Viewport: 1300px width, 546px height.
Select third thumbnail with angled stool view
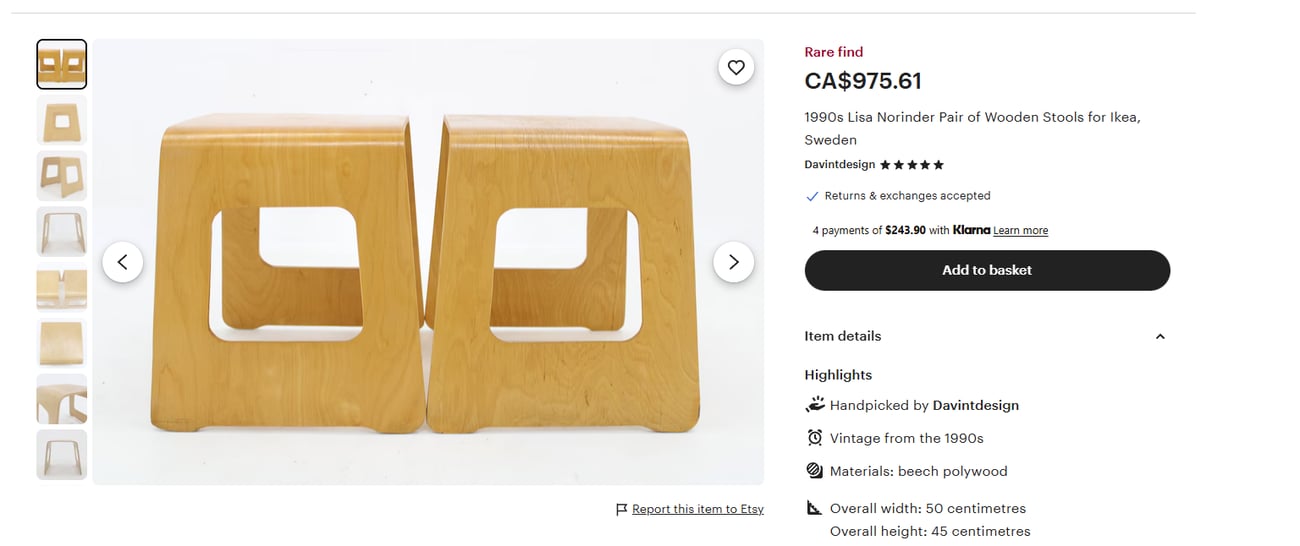62,176
